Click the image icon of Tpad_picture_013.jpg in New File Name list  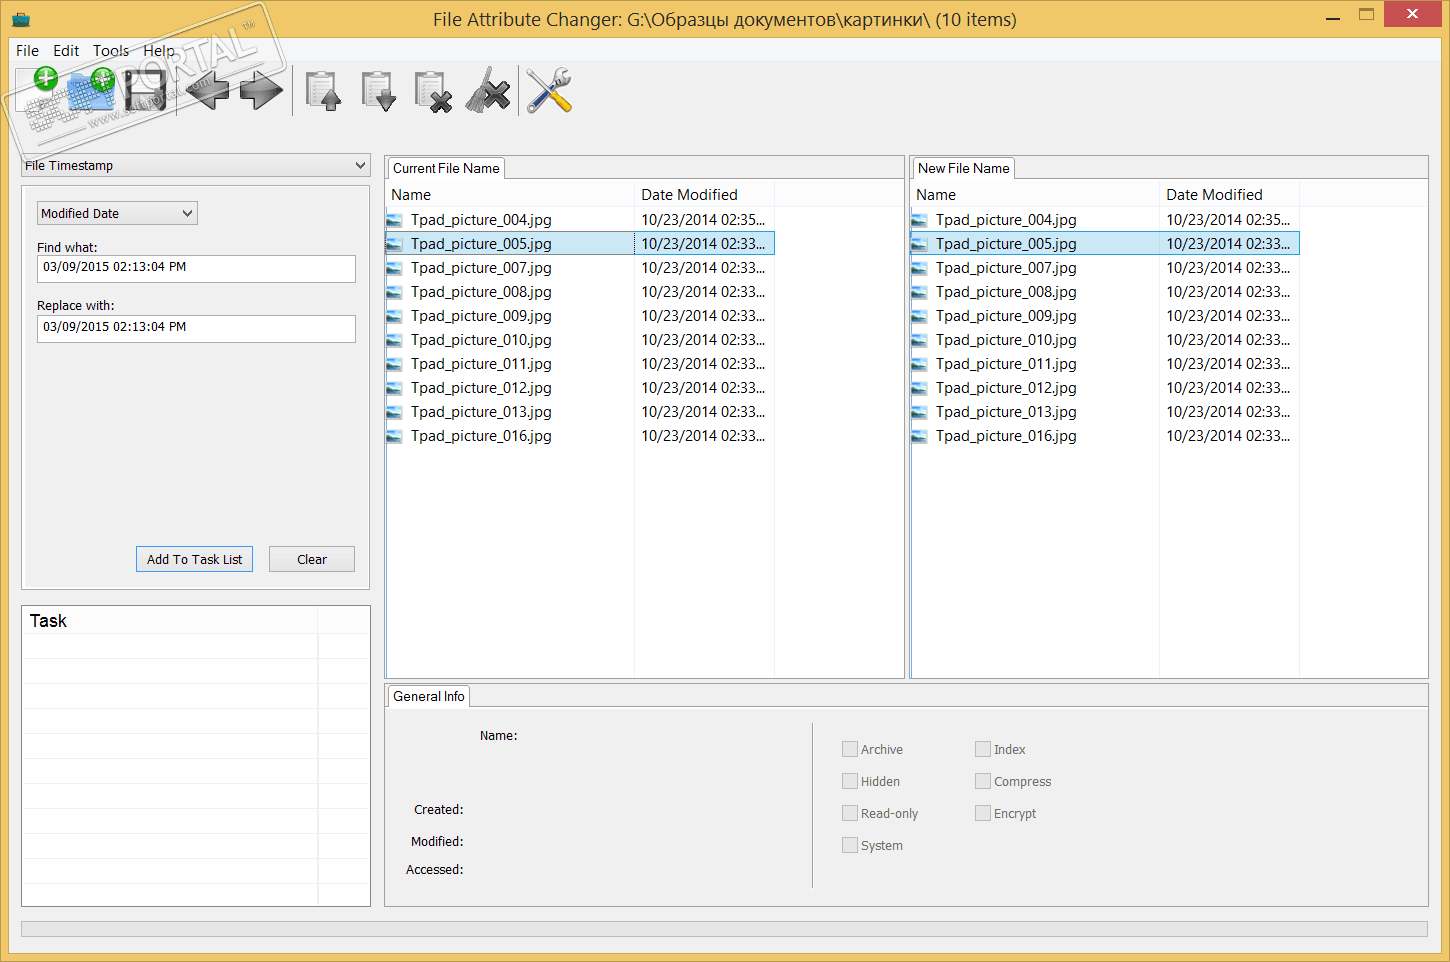point(920,412)
